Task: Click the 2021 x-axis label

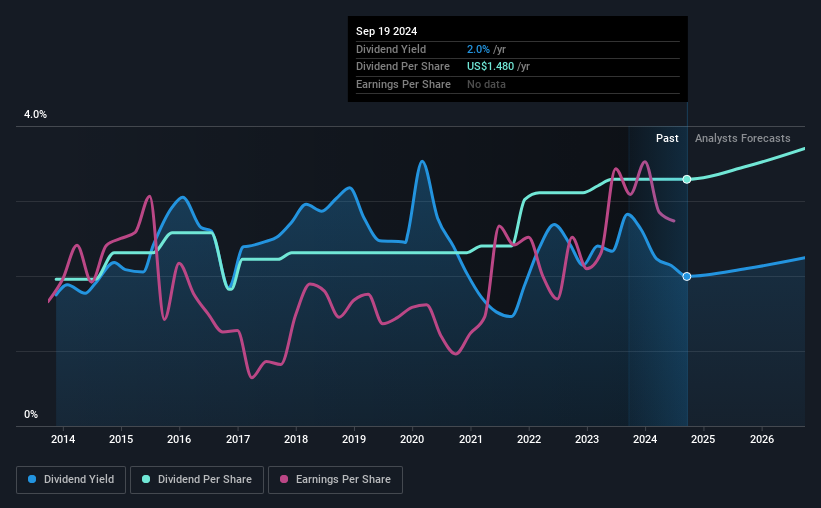Action: coord(471,439)
